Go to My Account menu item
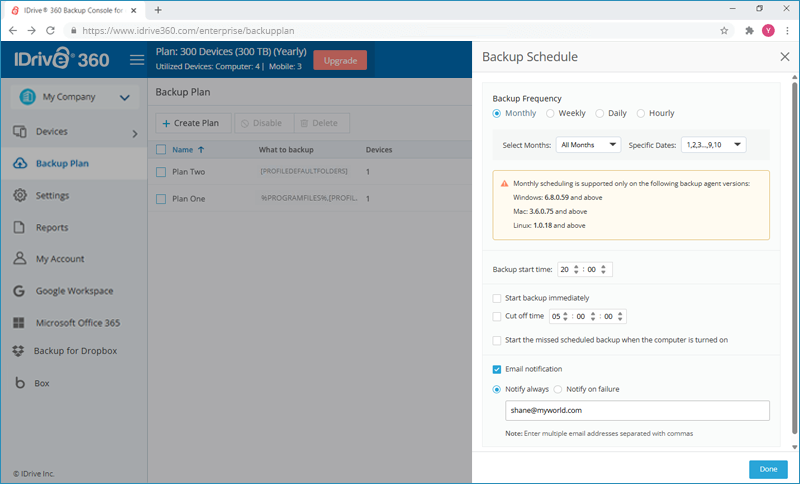This screenshot has height=484, width=800. [x=60, y=259]
